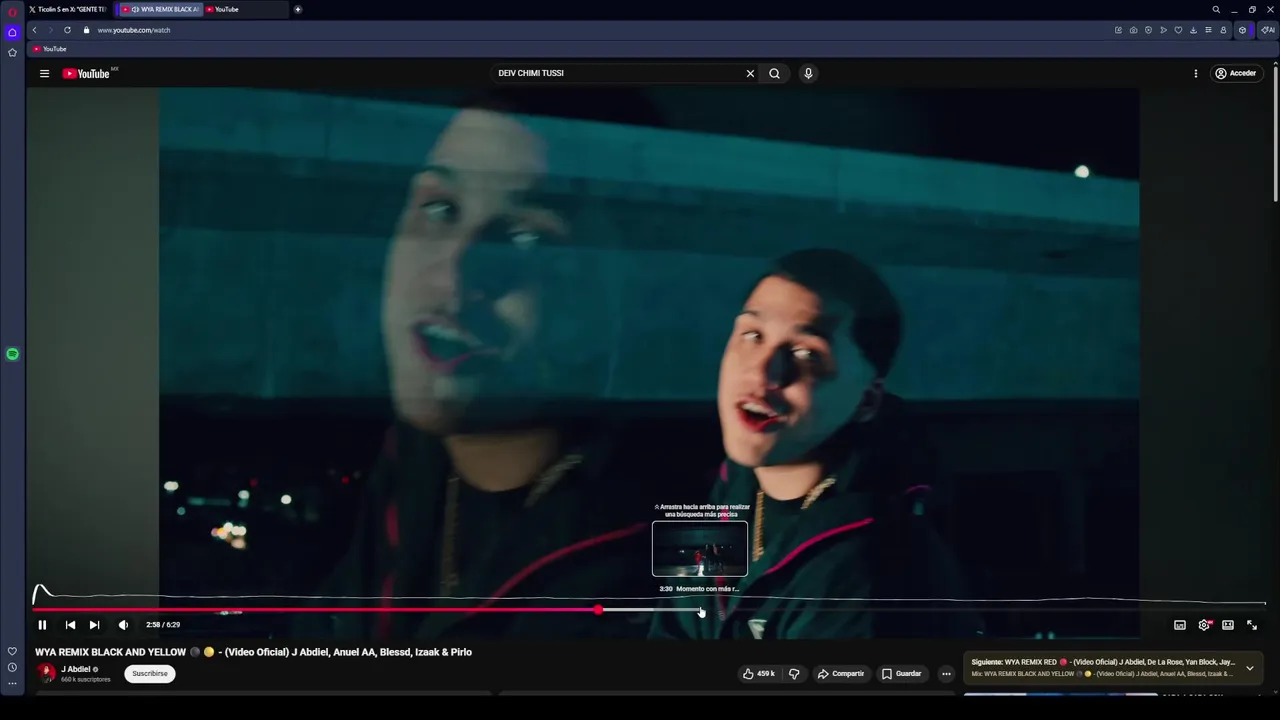This screenshot has width=1280, height=720.
Task: Run search with the magnifier button
Action: point(774,73)
